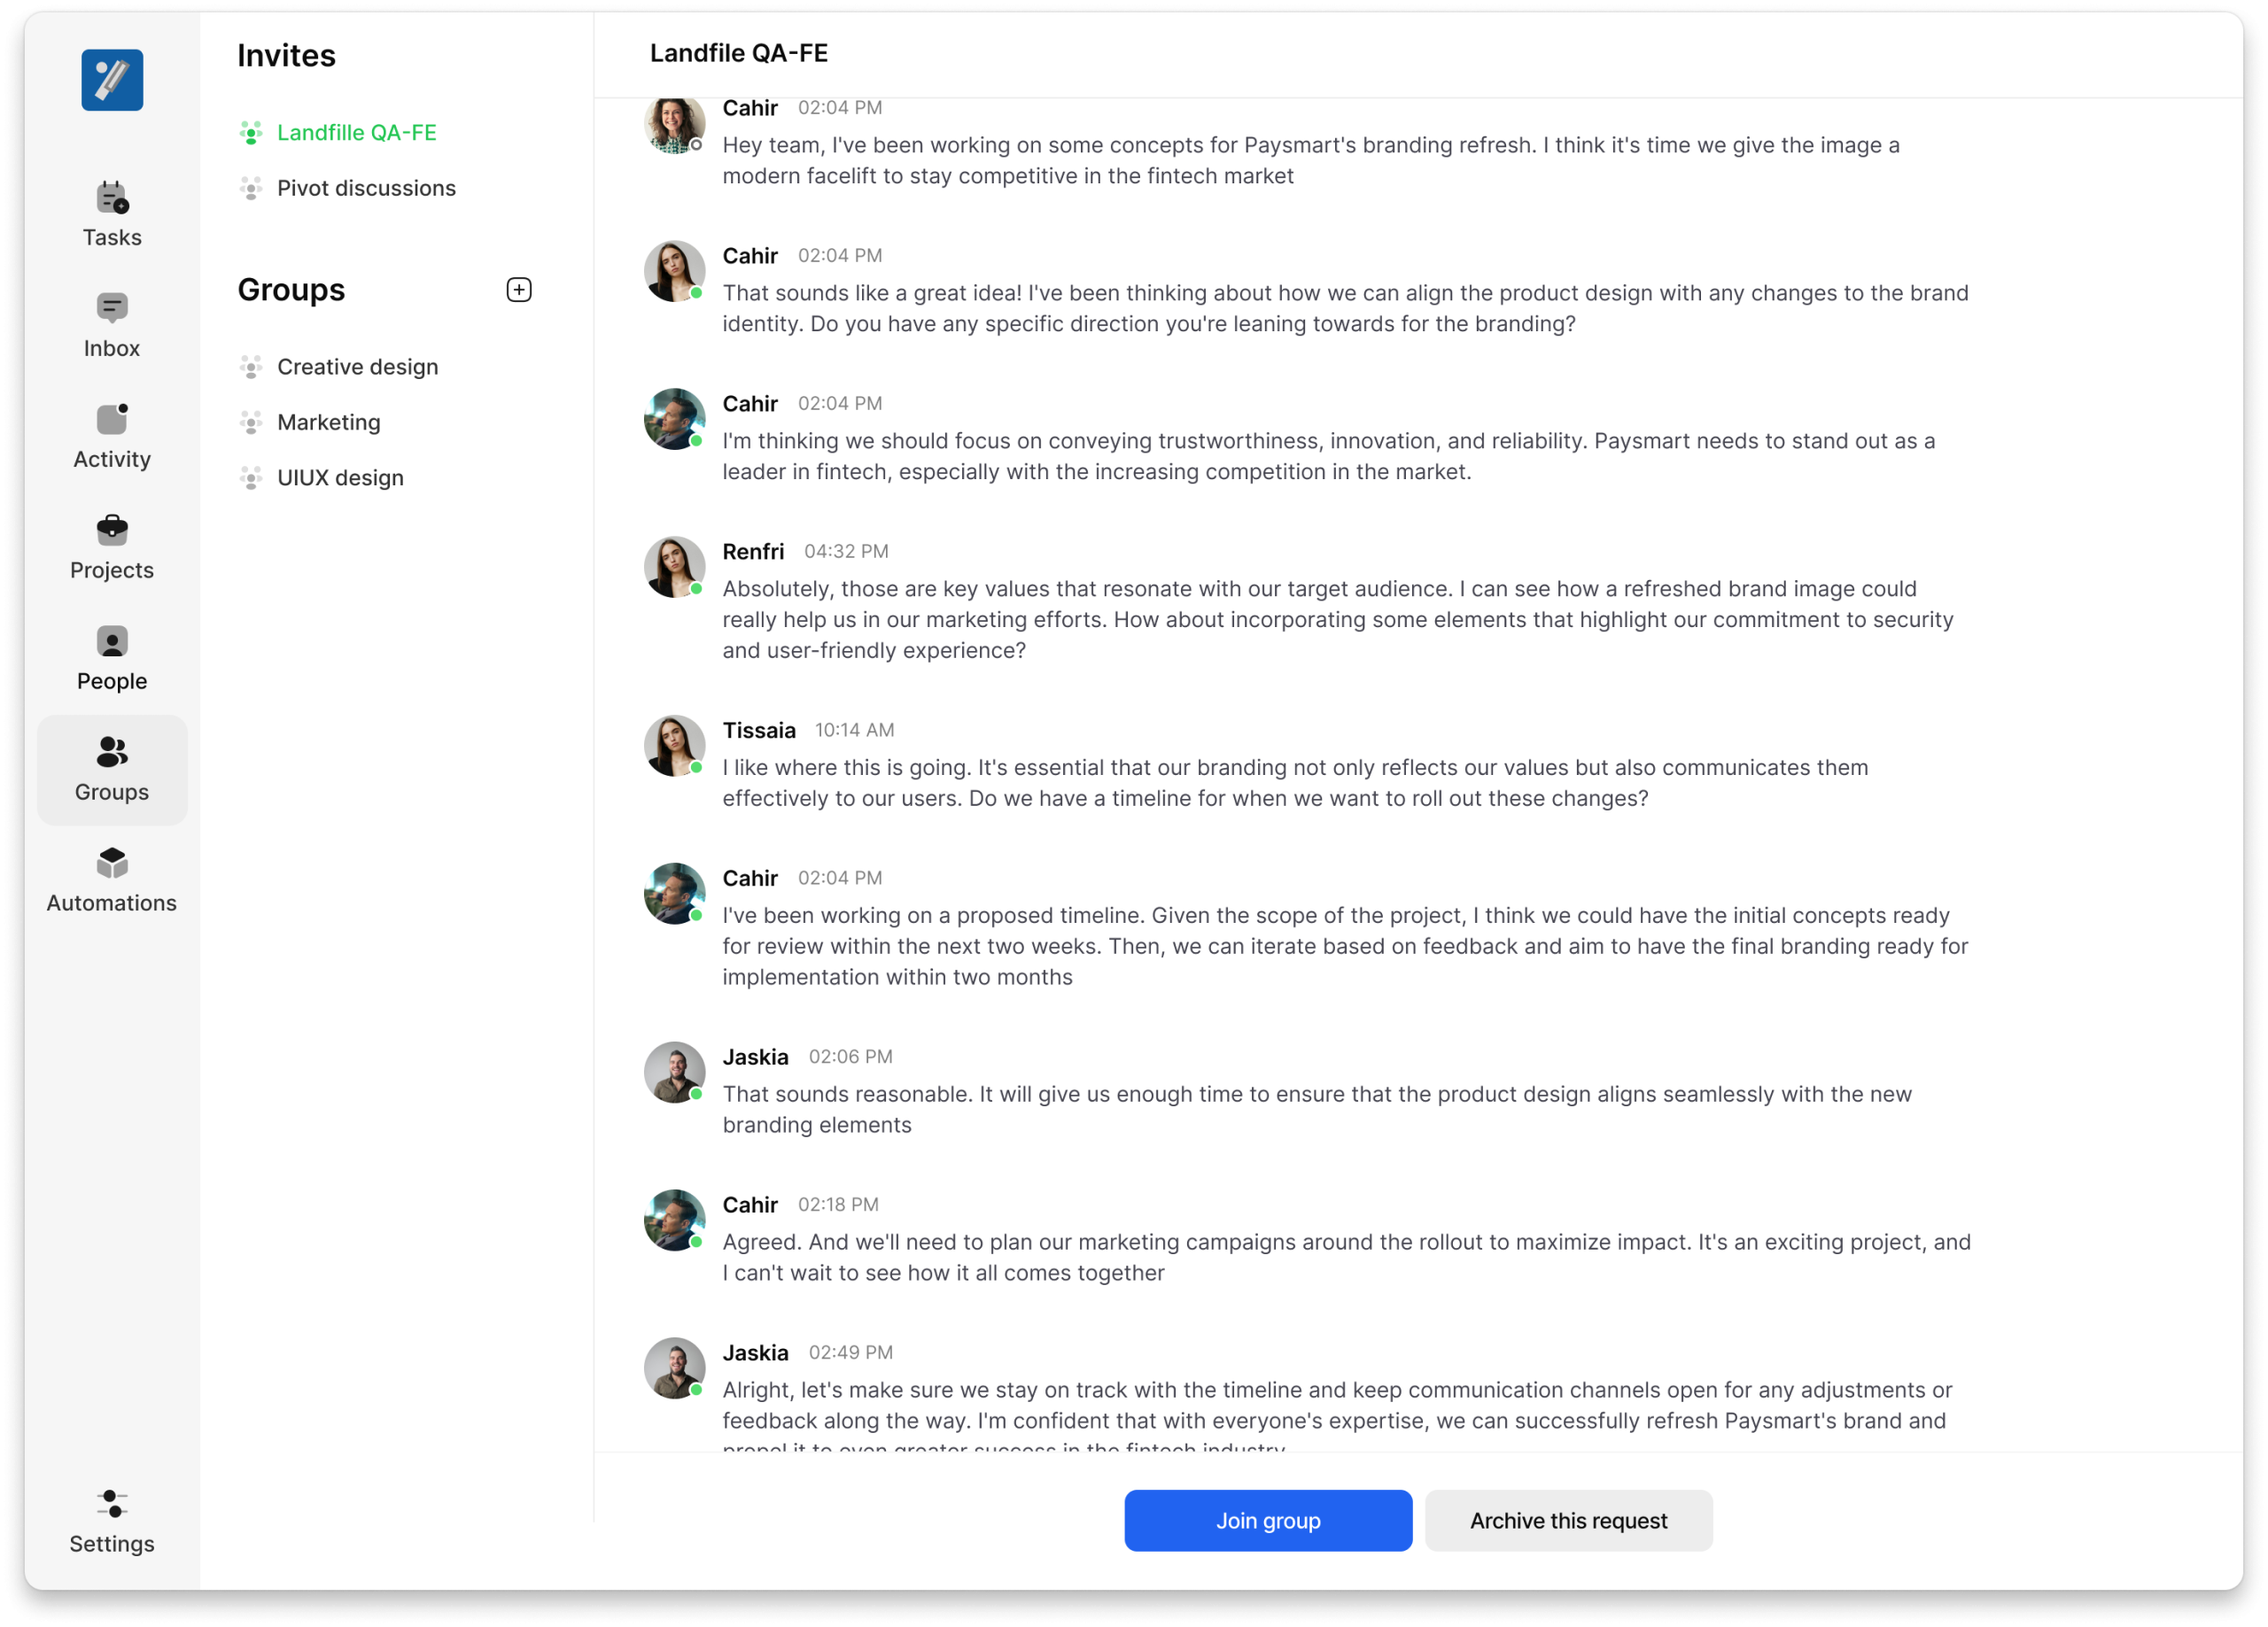Open the UIUX design group
Viewport: 2268px width, 1627px height.
pos(340,478)
